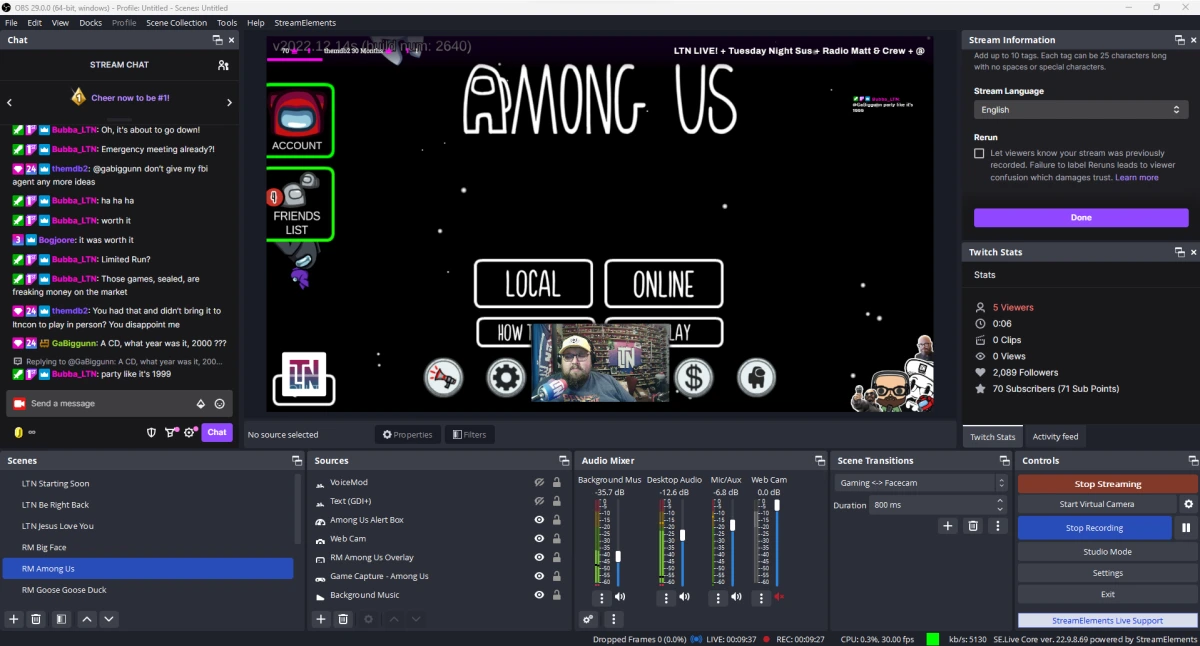This screenshot has height=646, width=1200.
Task: Open Background Music channel options menu
Action: click(601, 598)
